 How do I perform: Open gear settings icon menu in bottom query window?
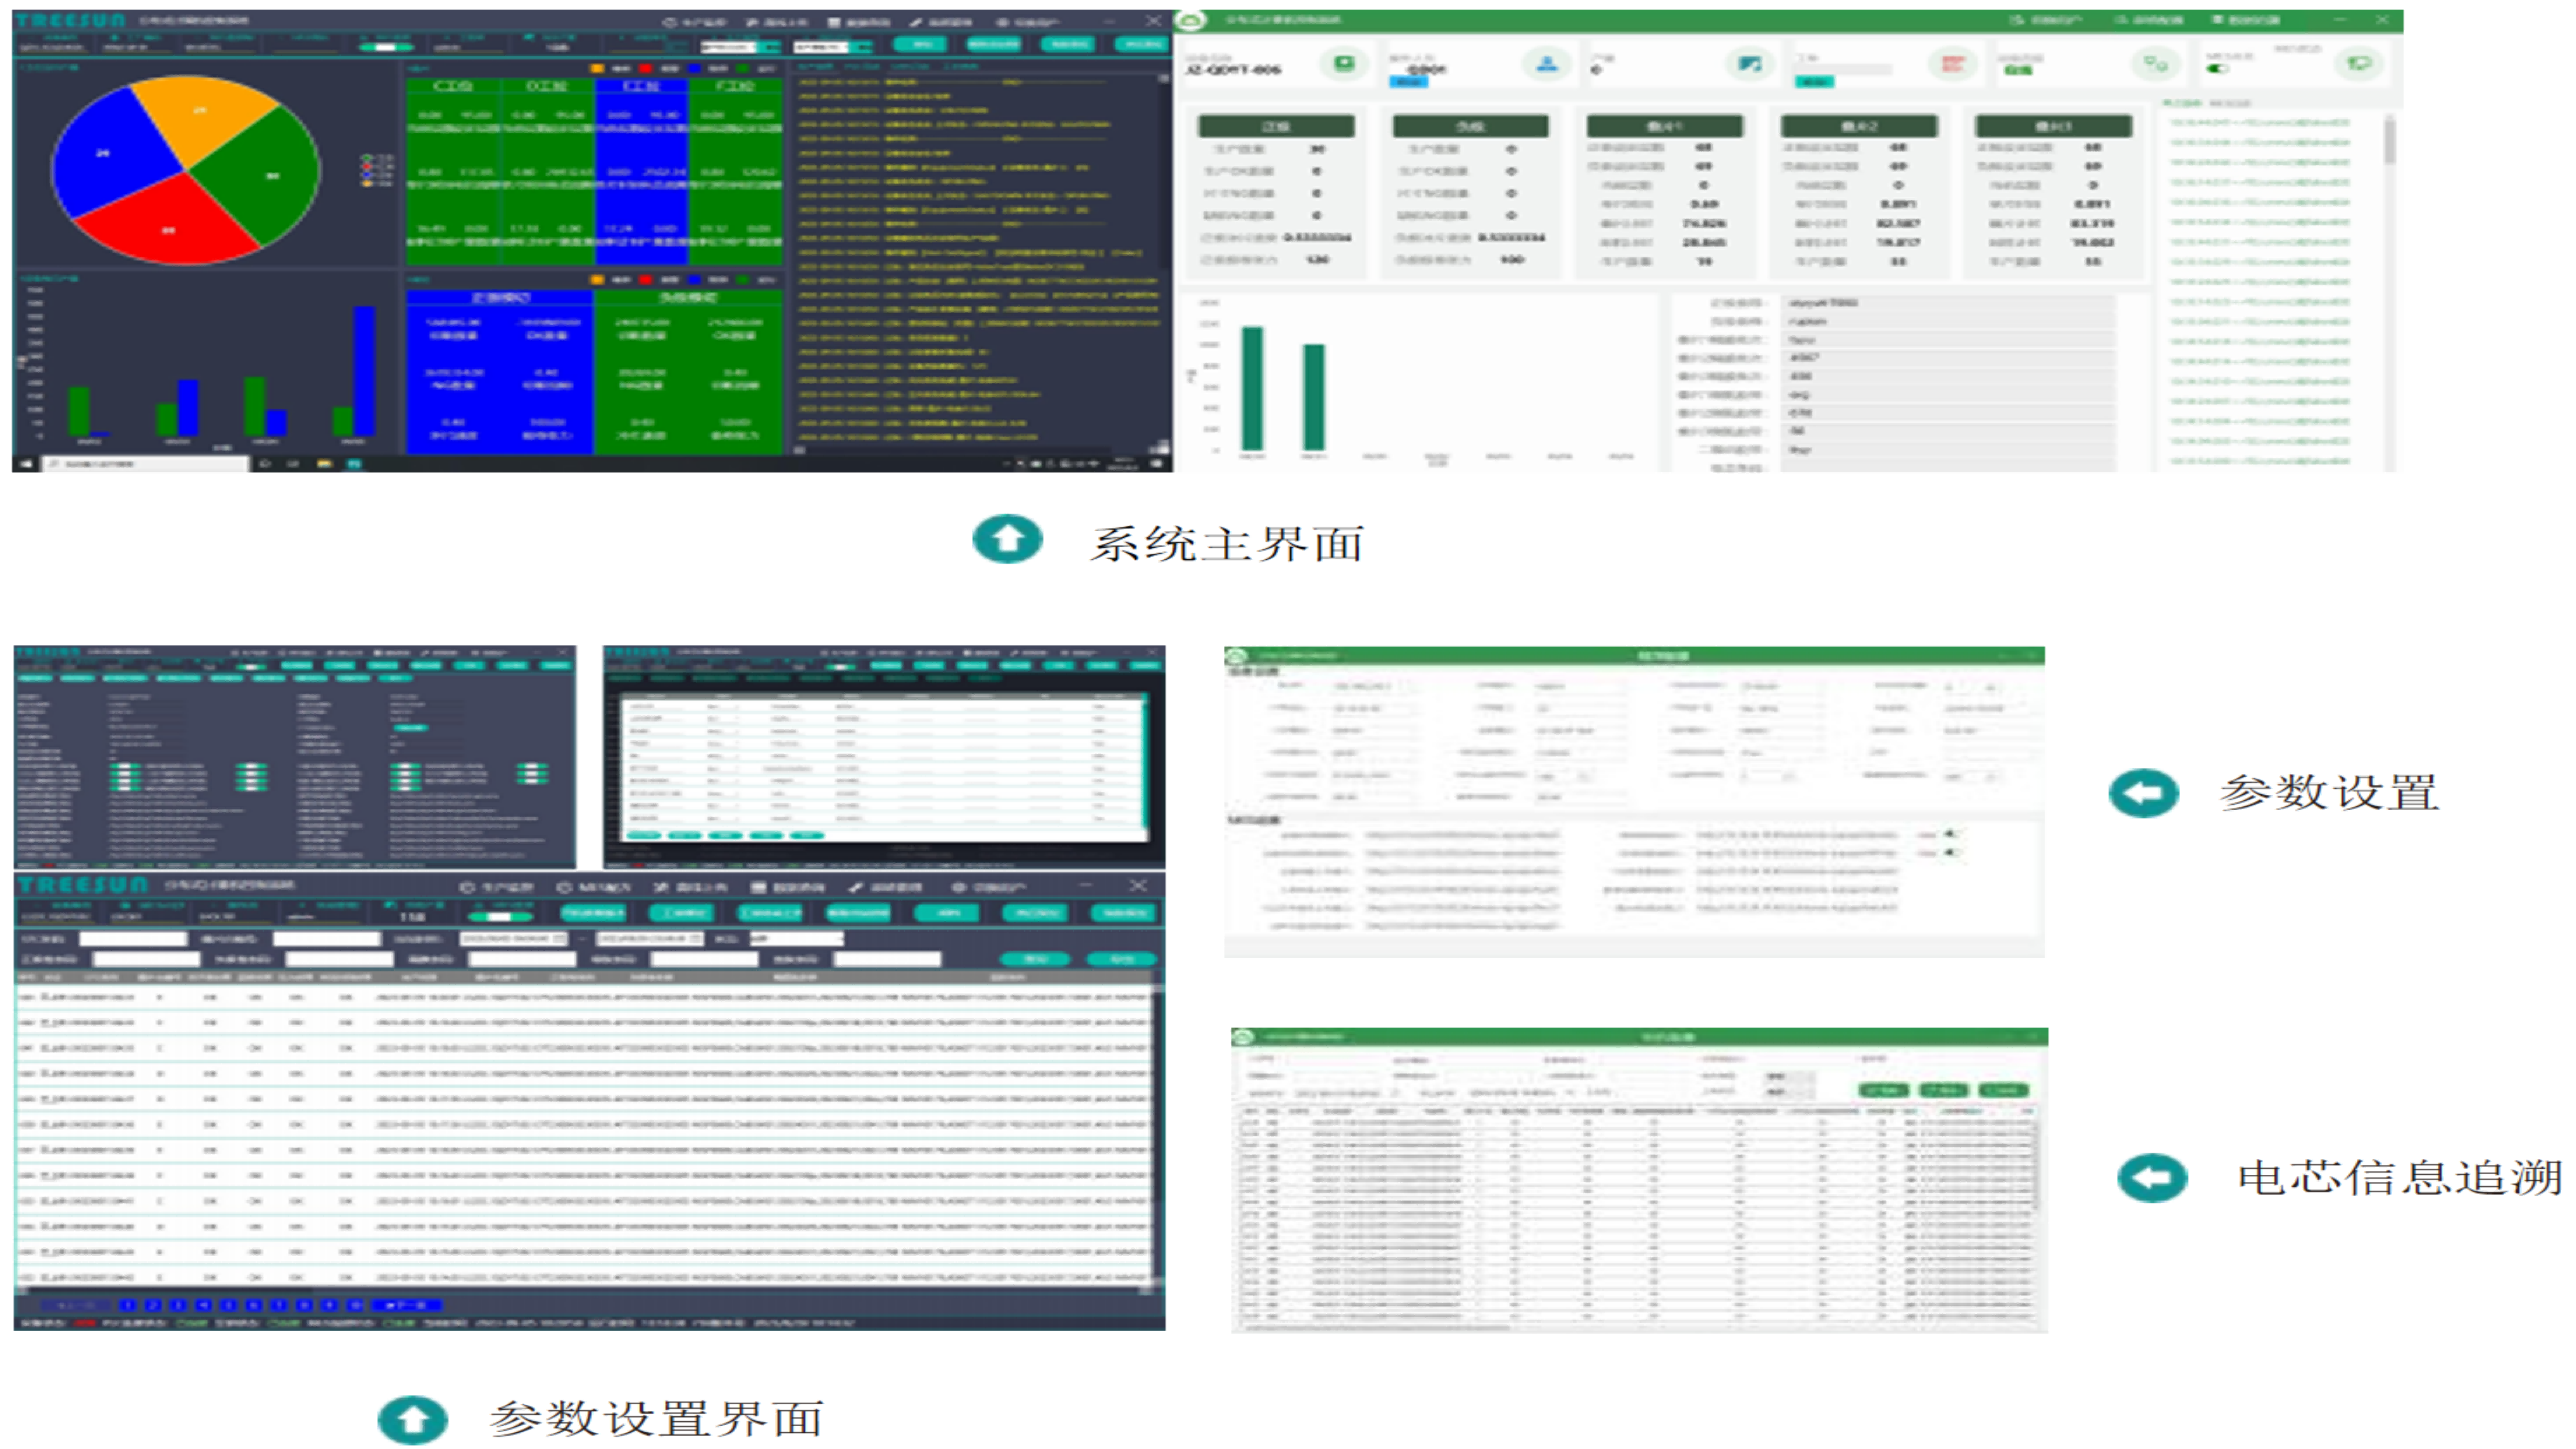click(988, 887)
